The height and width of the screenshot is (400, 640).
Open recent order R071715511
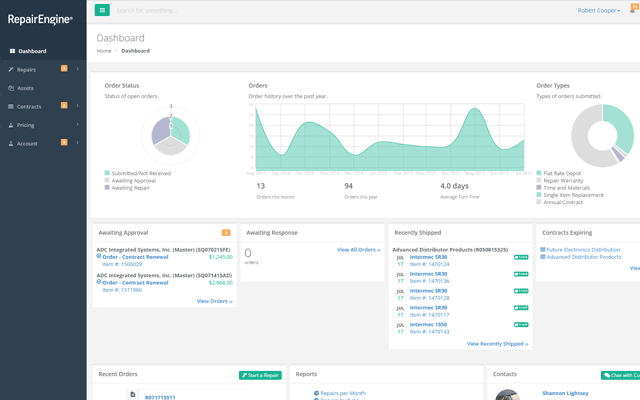(160, 397)
